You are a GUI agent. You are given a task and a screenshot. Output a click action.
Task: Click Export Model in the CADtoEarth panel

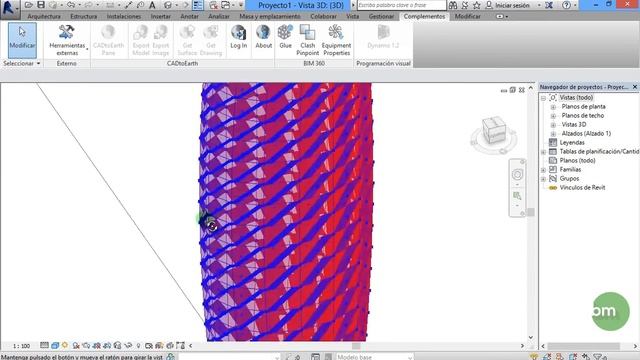[x=141, y=40]
